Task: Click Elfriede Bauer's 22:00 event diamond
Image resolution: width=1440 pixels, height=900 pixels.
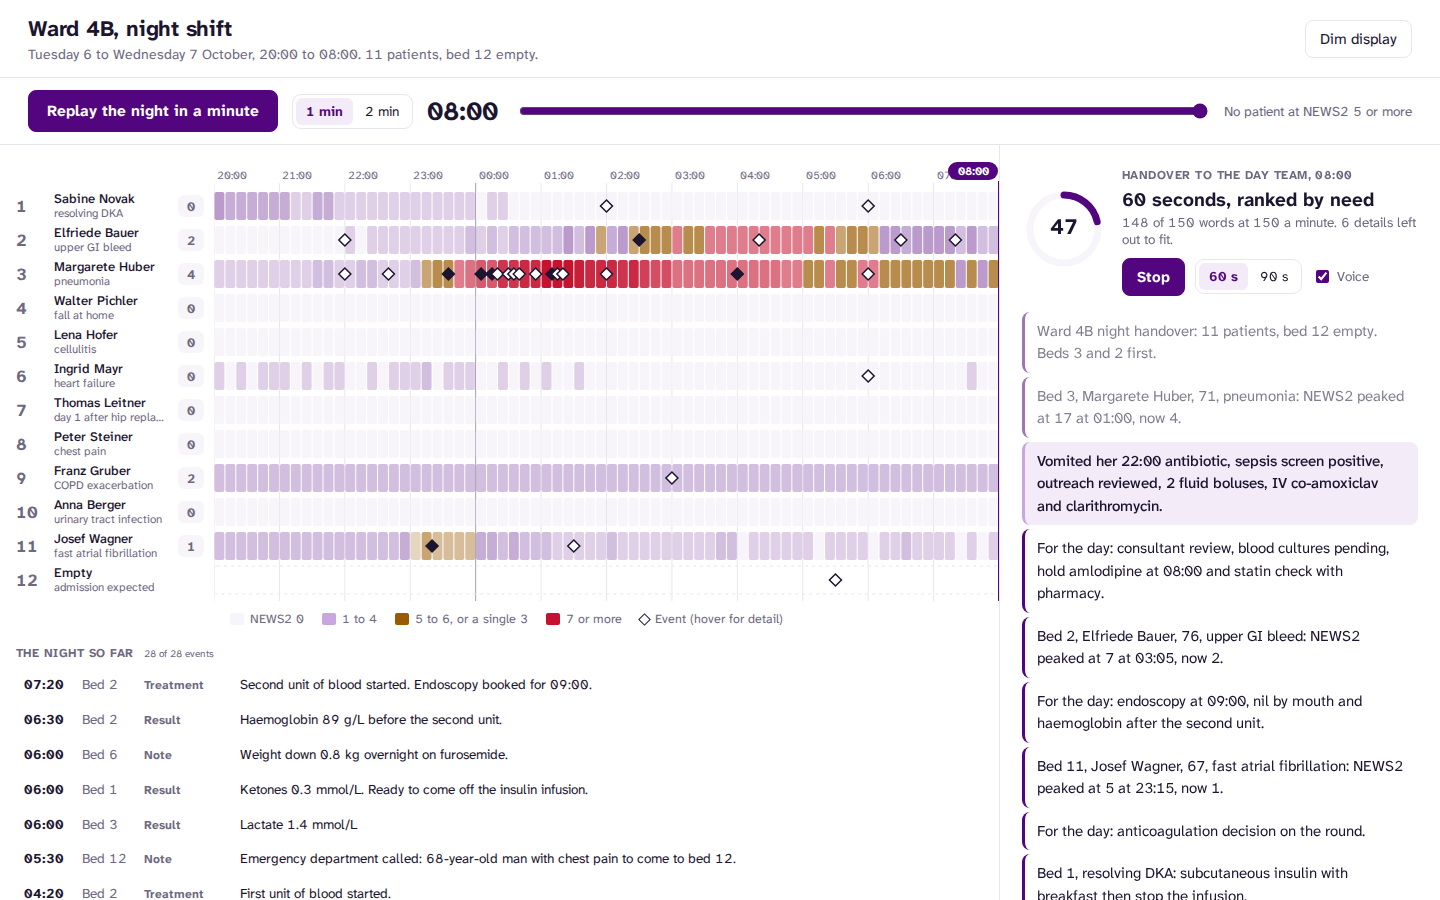Action: tap(345, 240)
